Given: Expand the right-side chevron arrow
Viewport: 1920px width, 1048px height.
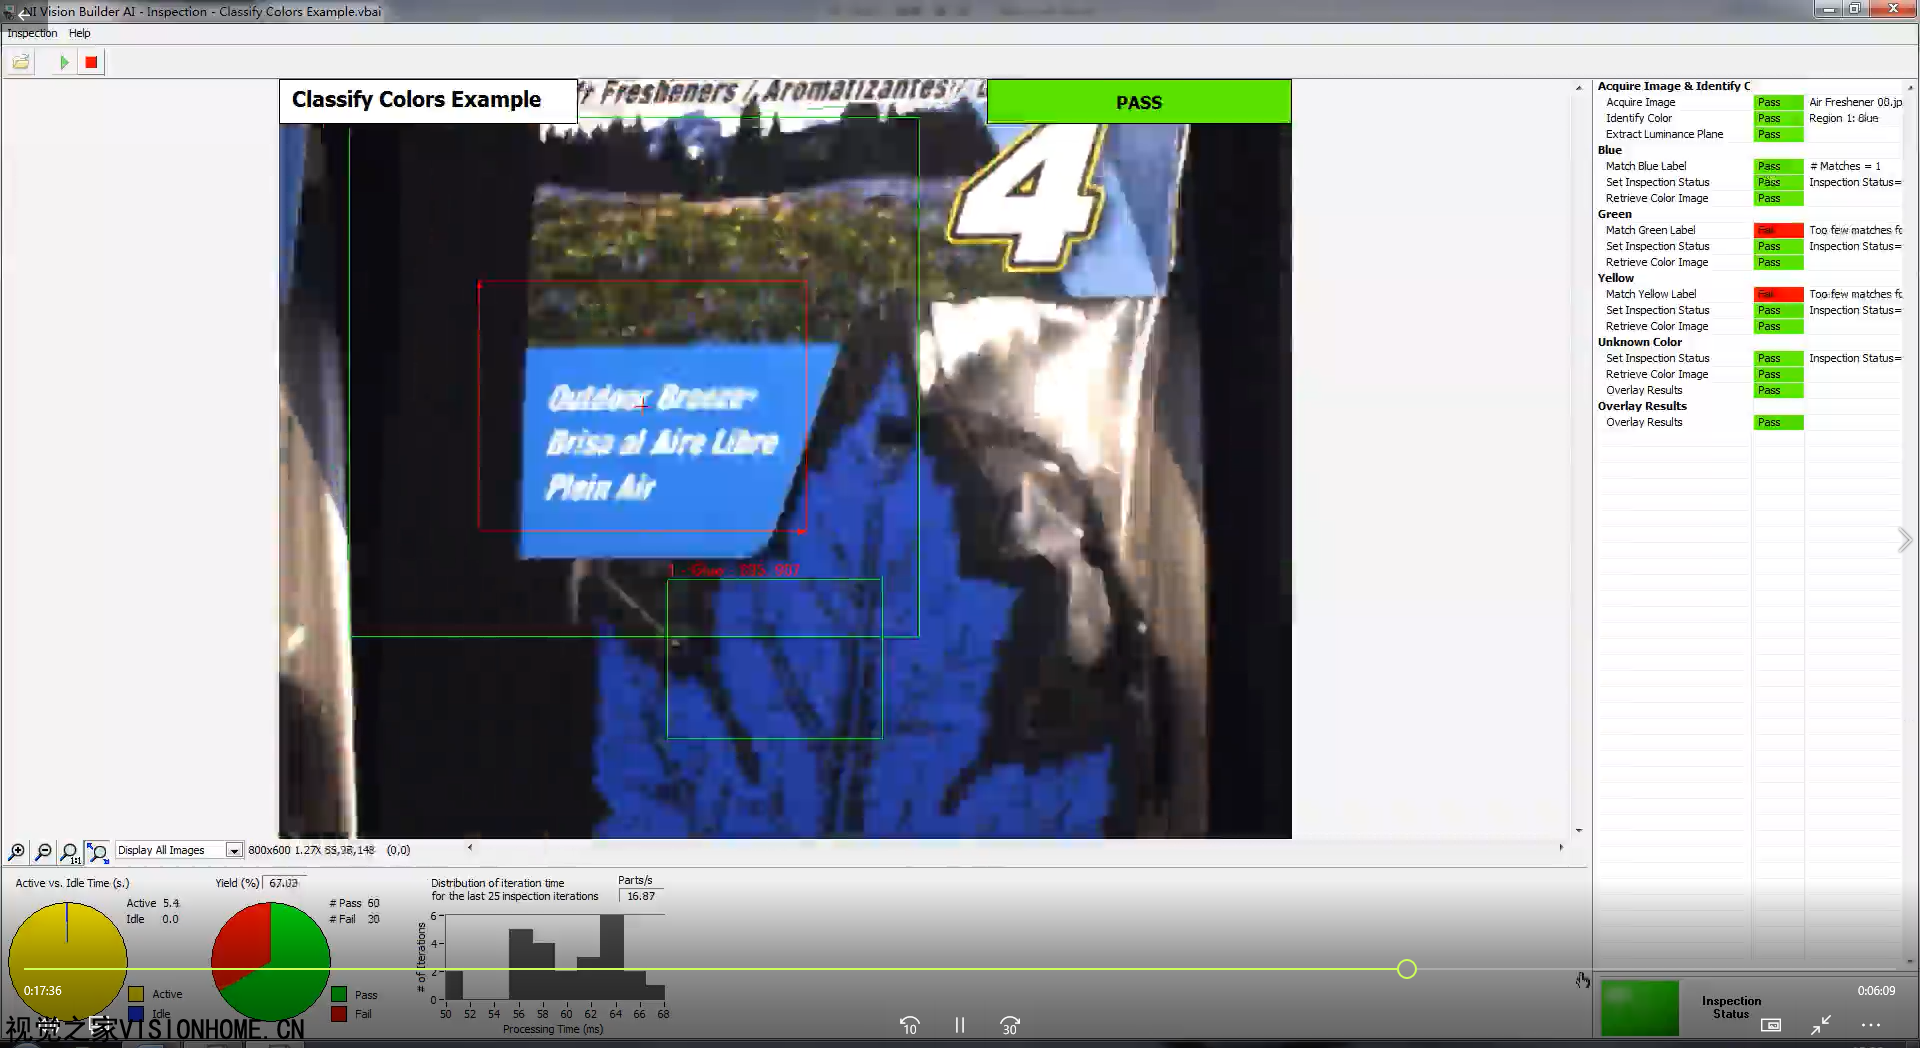Looking at the screenshot, I should (1904, 540).
